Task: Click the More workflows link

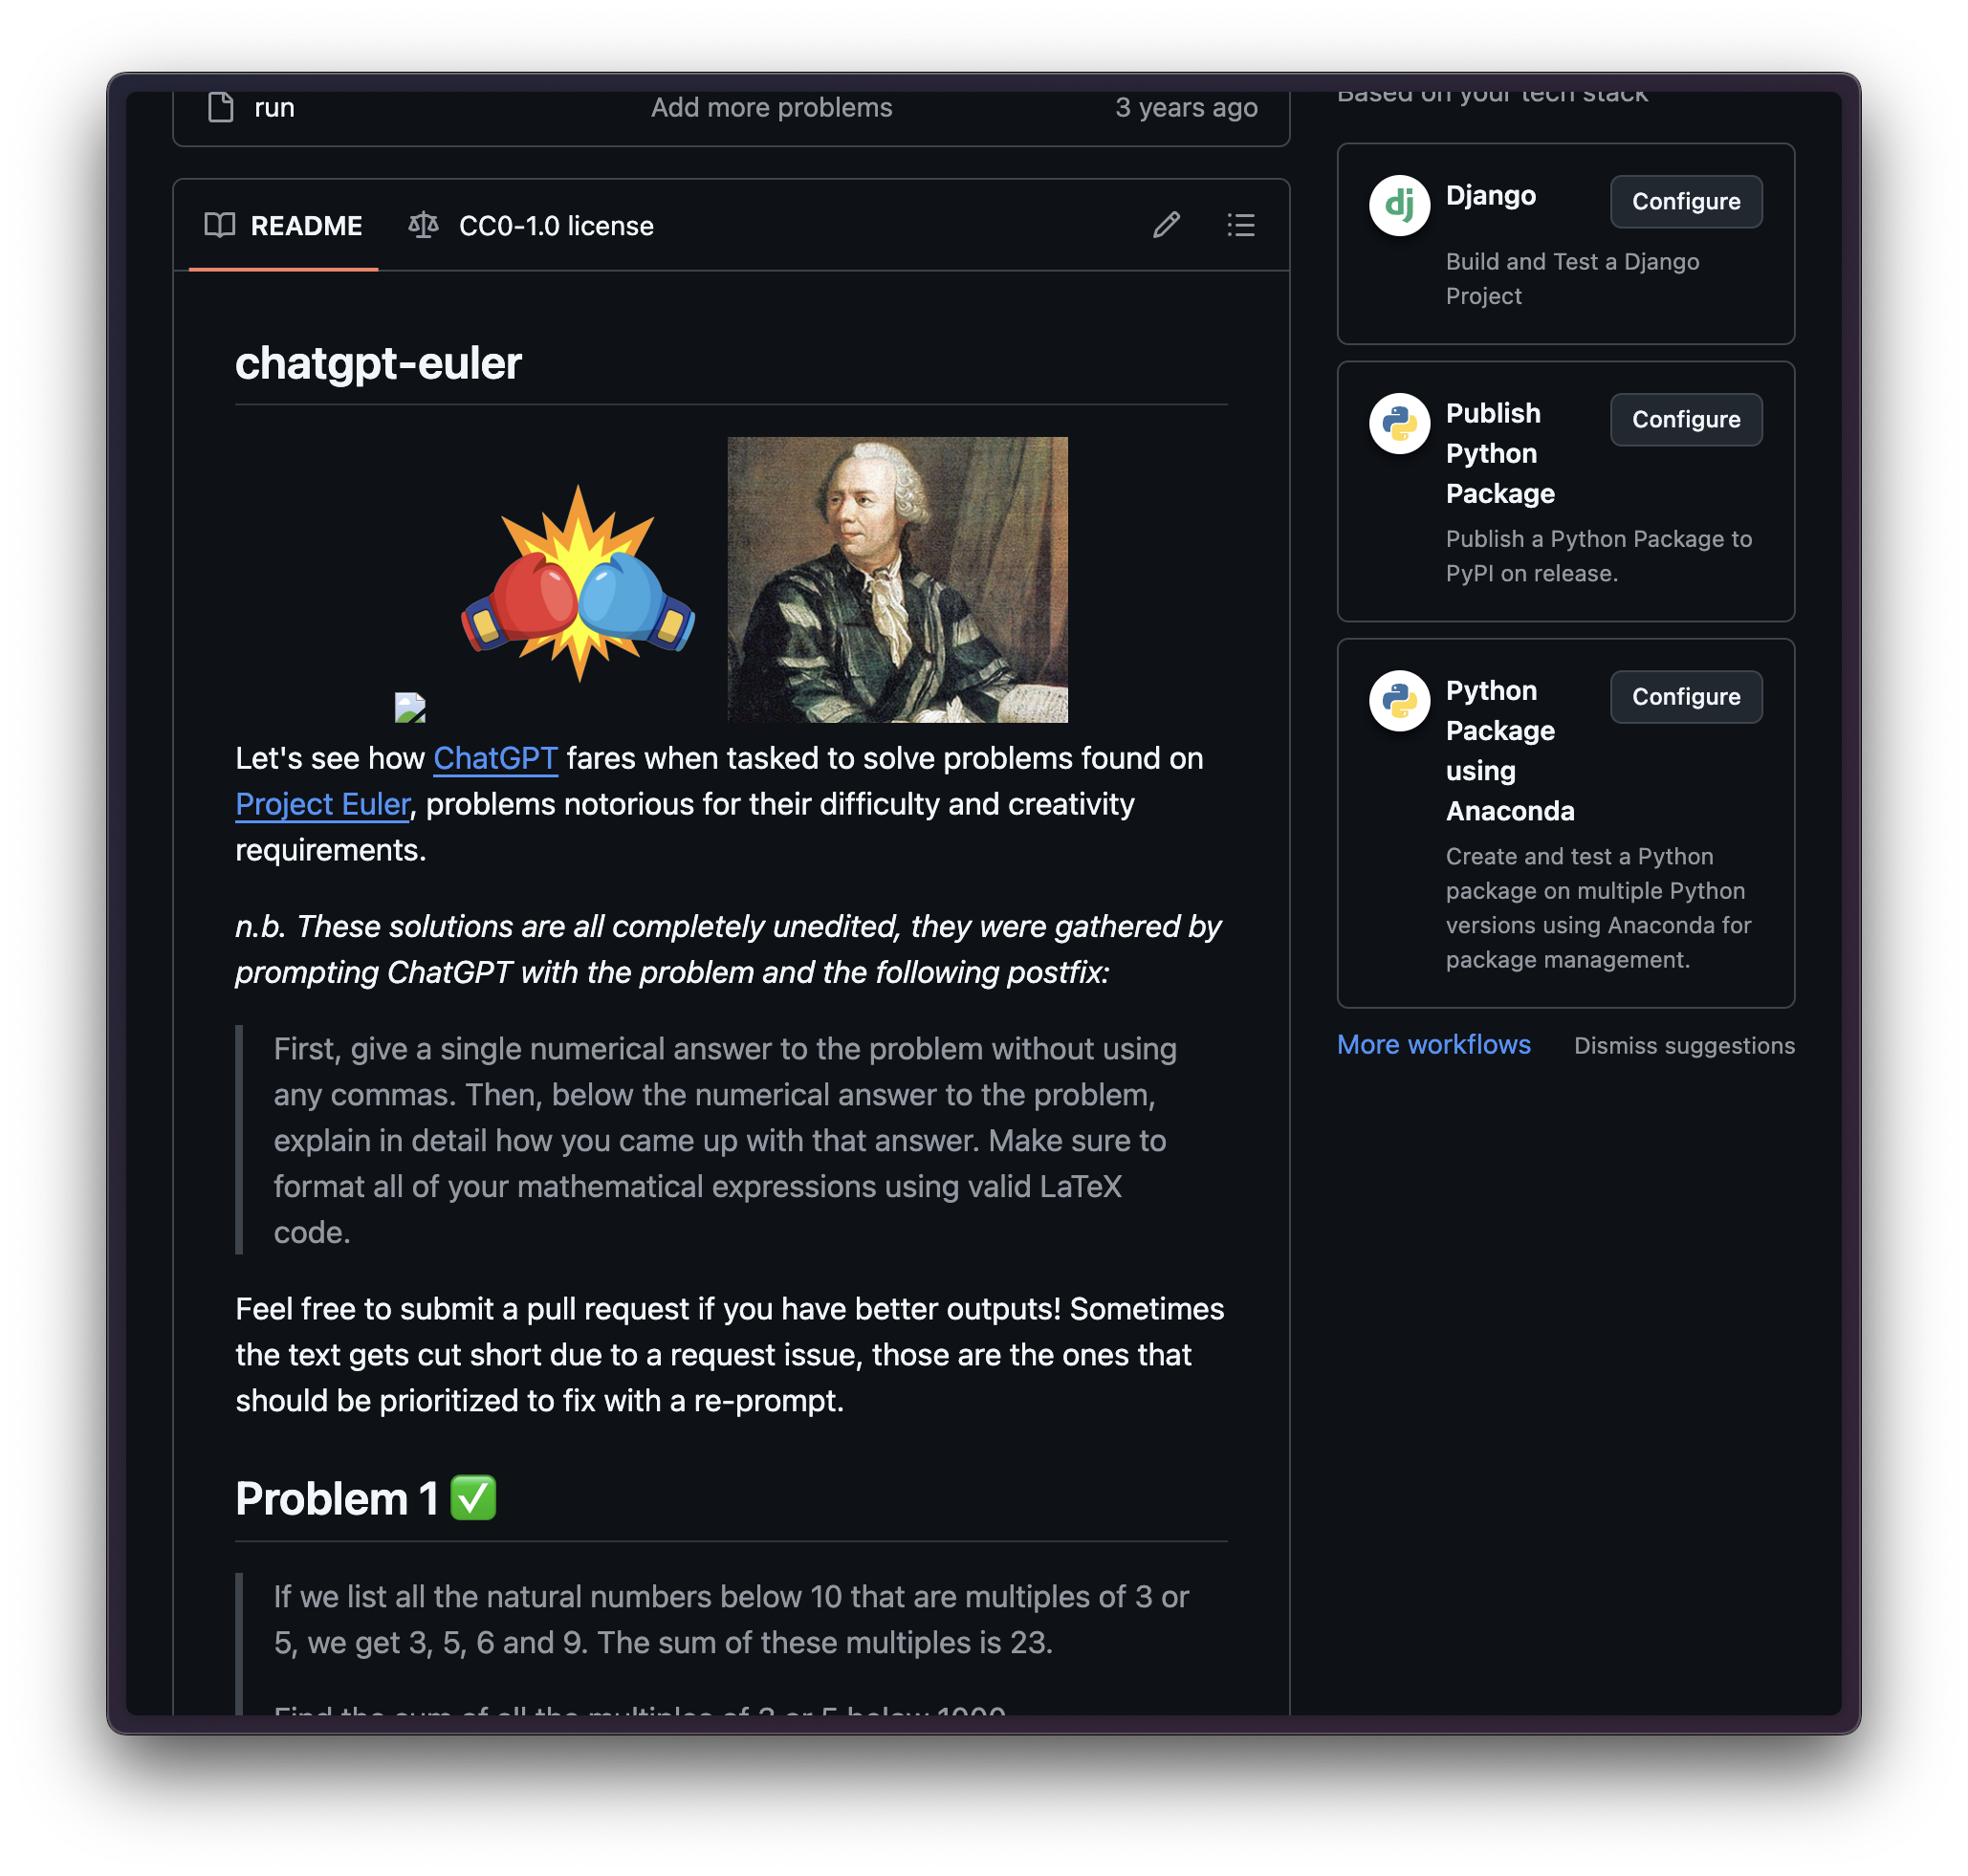Action: click(1433, 1044)
